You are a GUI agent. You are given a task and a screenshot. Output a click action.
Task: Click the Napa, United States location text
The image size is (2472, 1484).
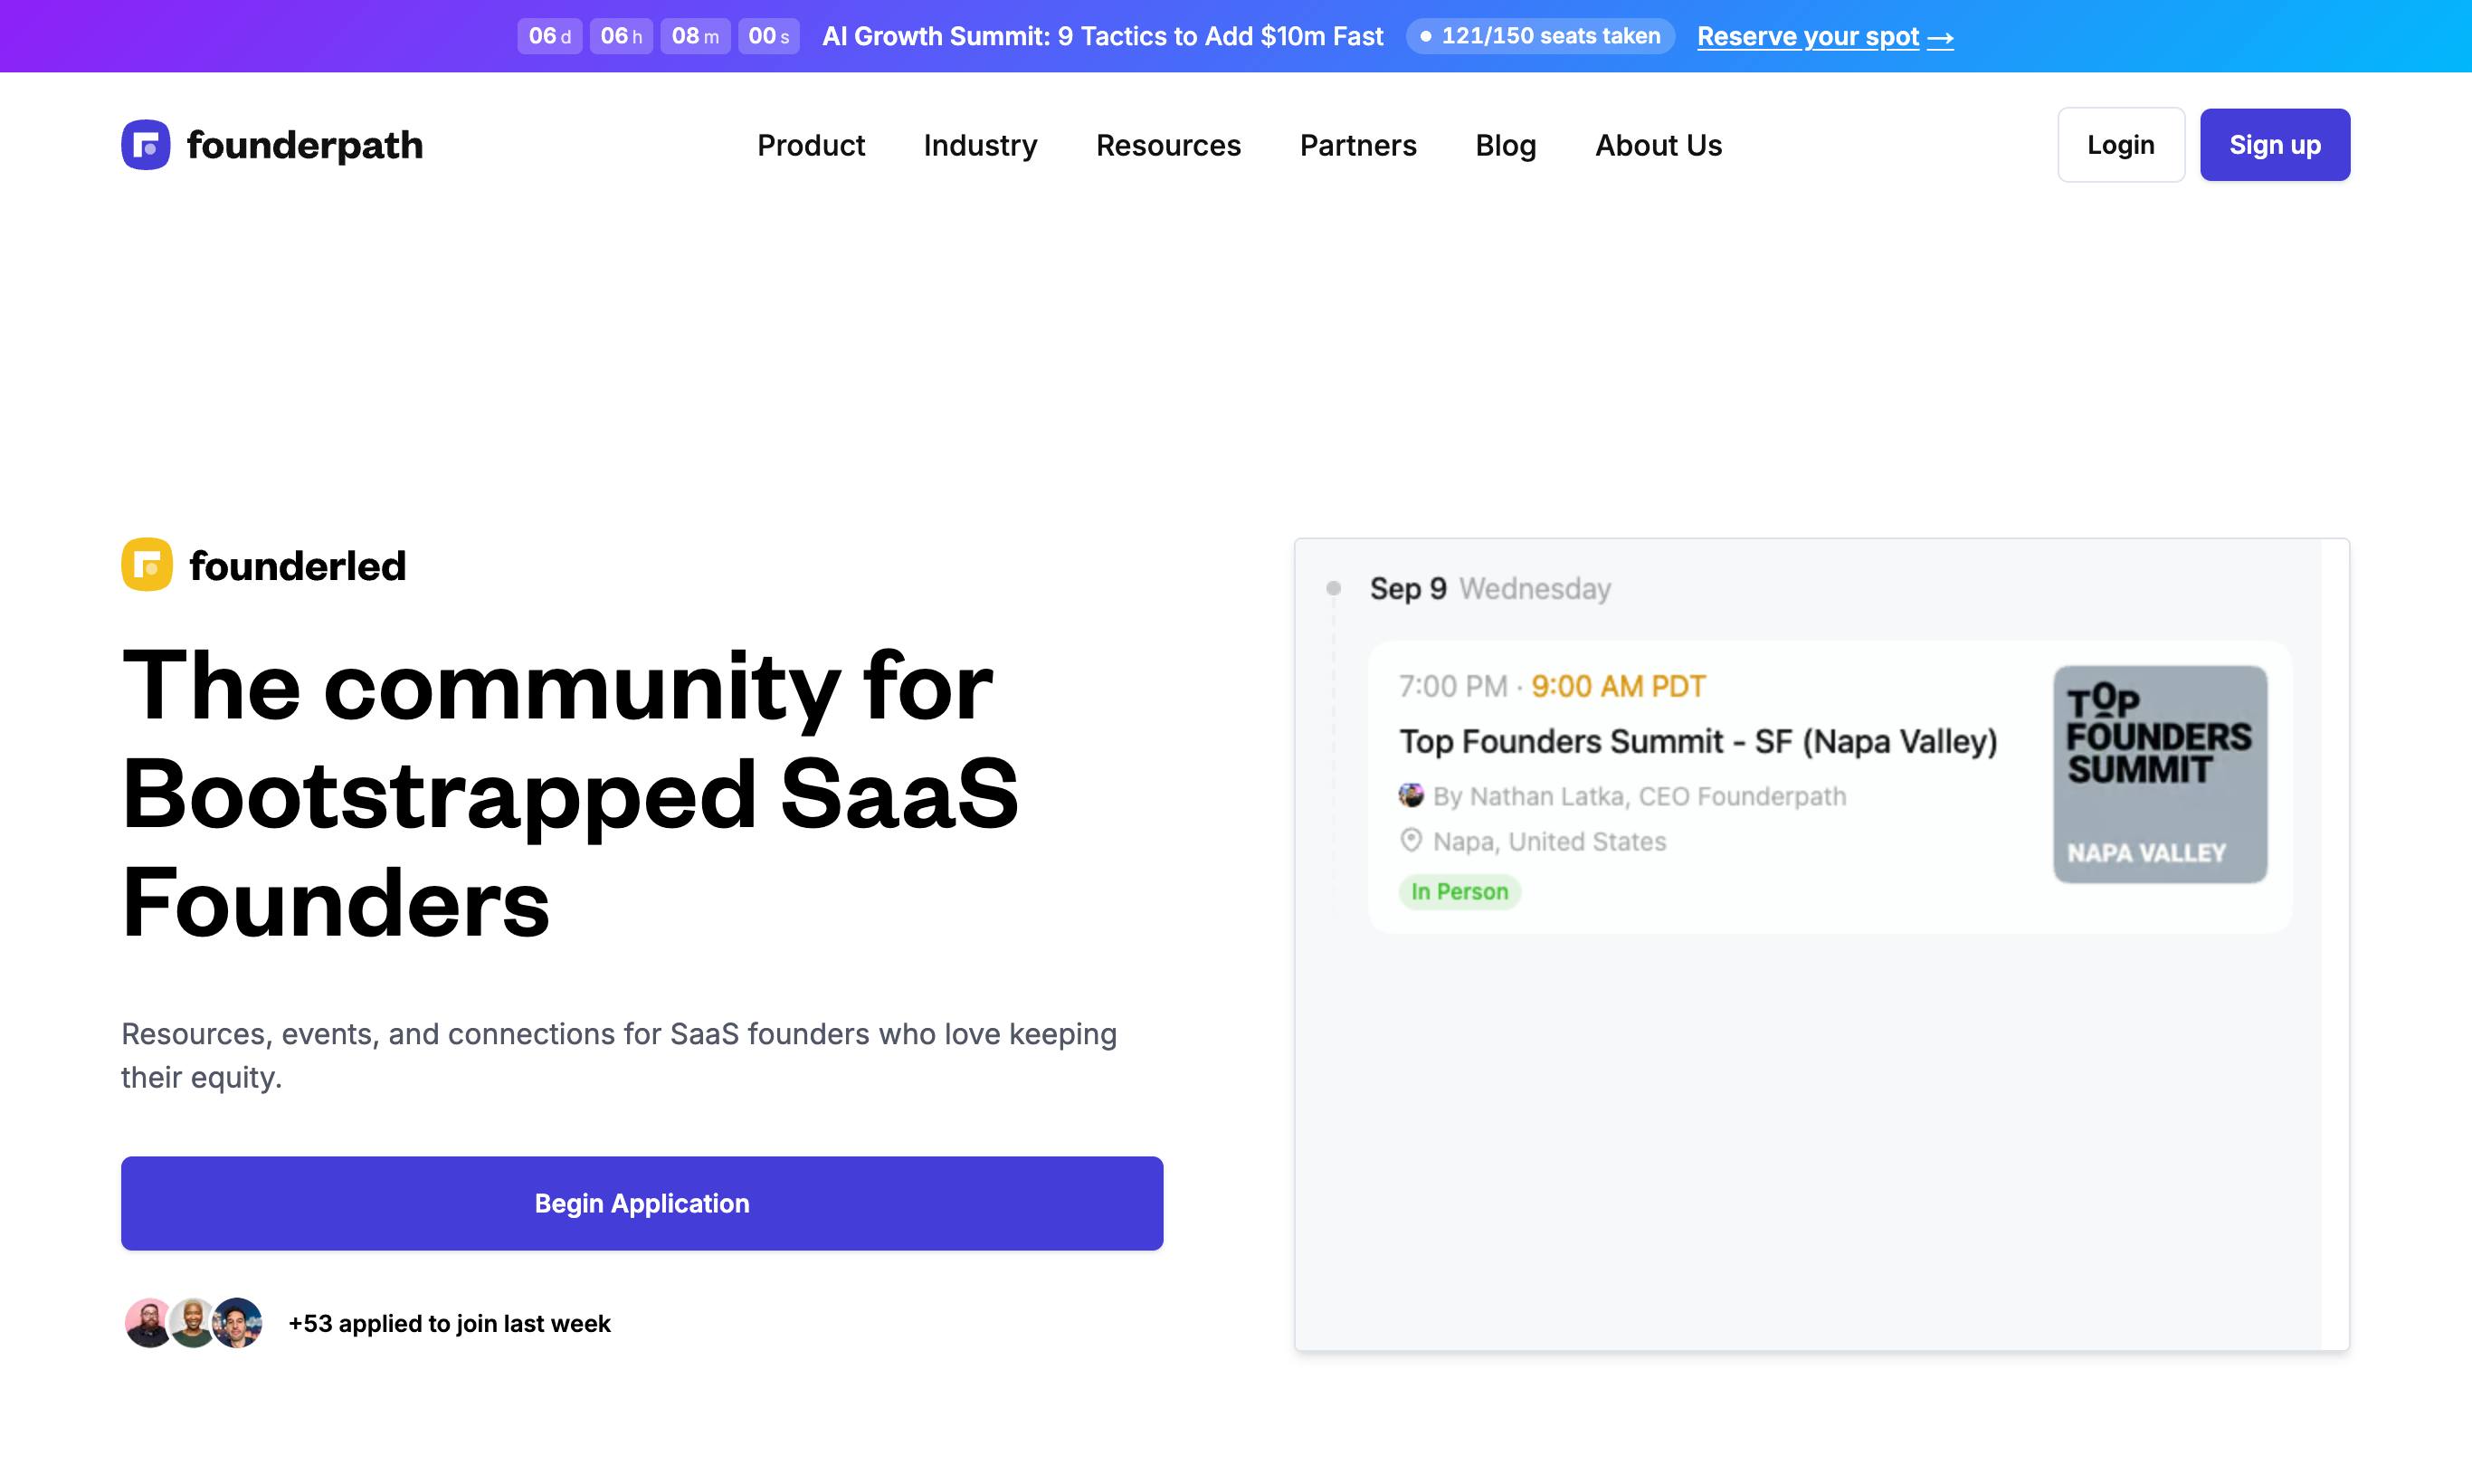1549,841
